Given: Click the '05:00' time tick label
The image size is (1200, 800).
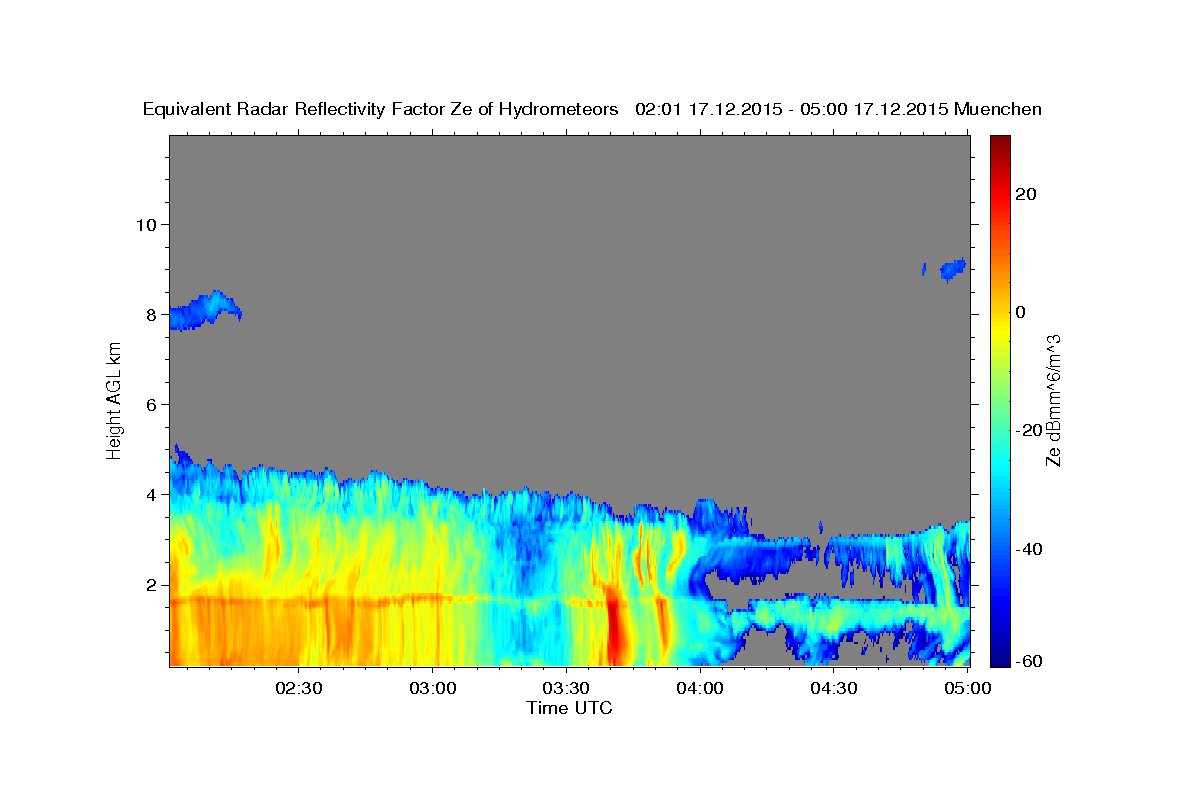Looking at the screenshot, I should coord(967,688).
